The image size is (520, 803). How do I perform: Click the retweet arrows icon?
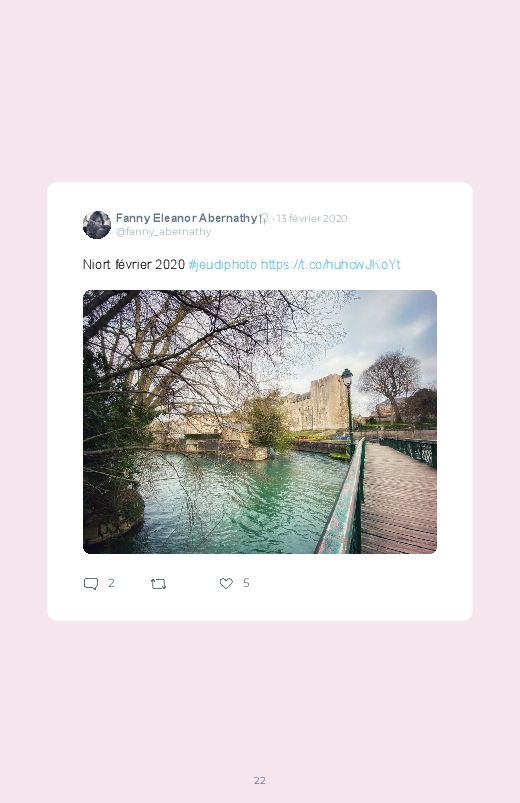click(158, 583)
